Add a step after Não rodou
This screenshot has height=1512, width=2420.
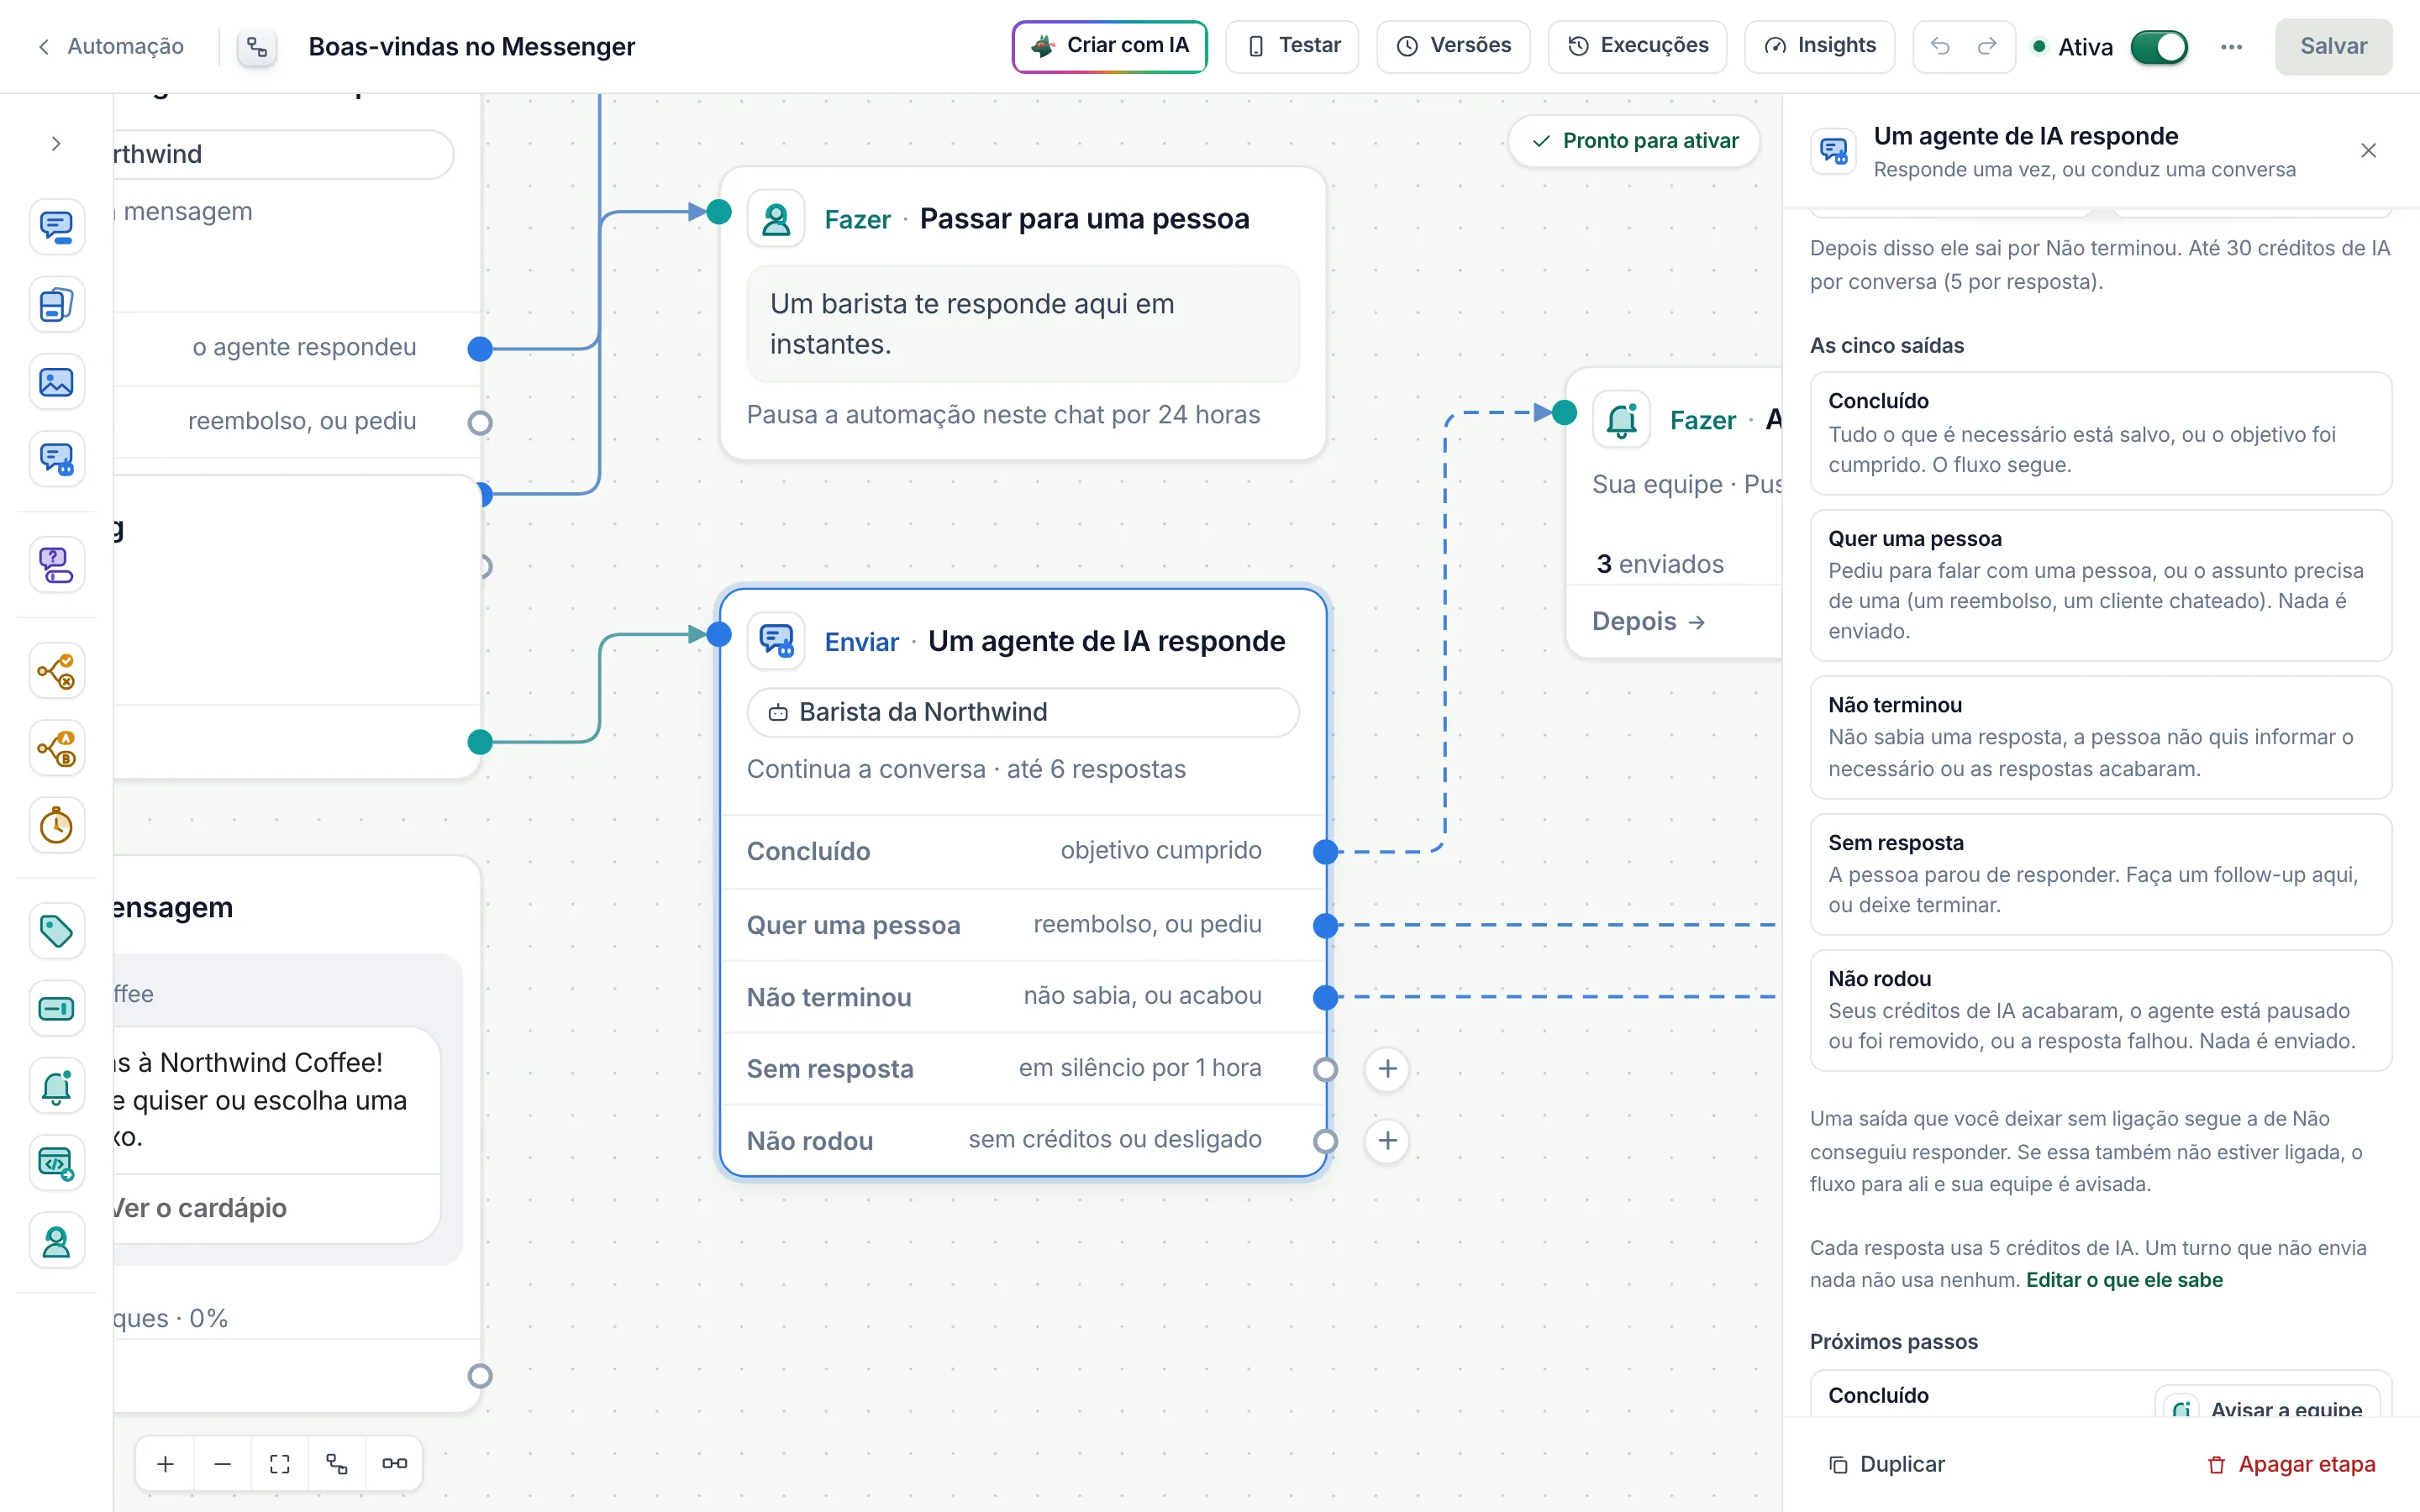coord(1388,1141)
